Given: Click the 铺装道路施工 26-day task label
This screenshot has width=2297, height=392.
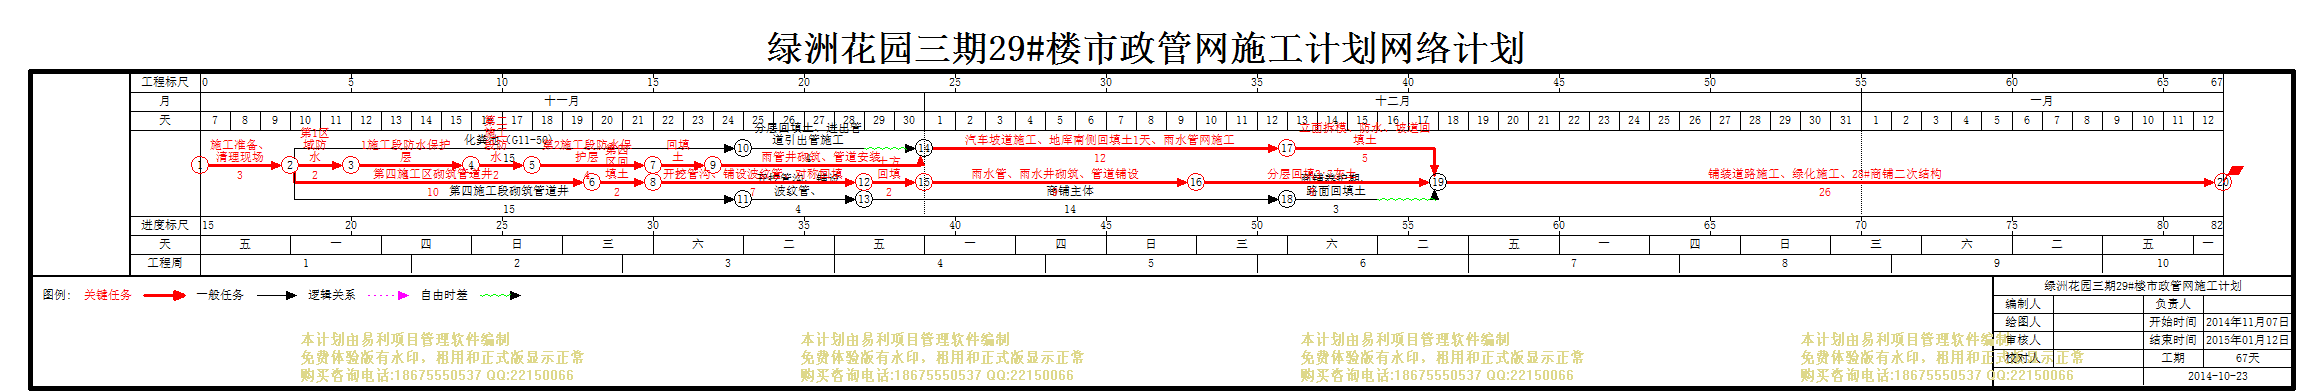Looking at the screenshot, I should [x=1825, y=174].
